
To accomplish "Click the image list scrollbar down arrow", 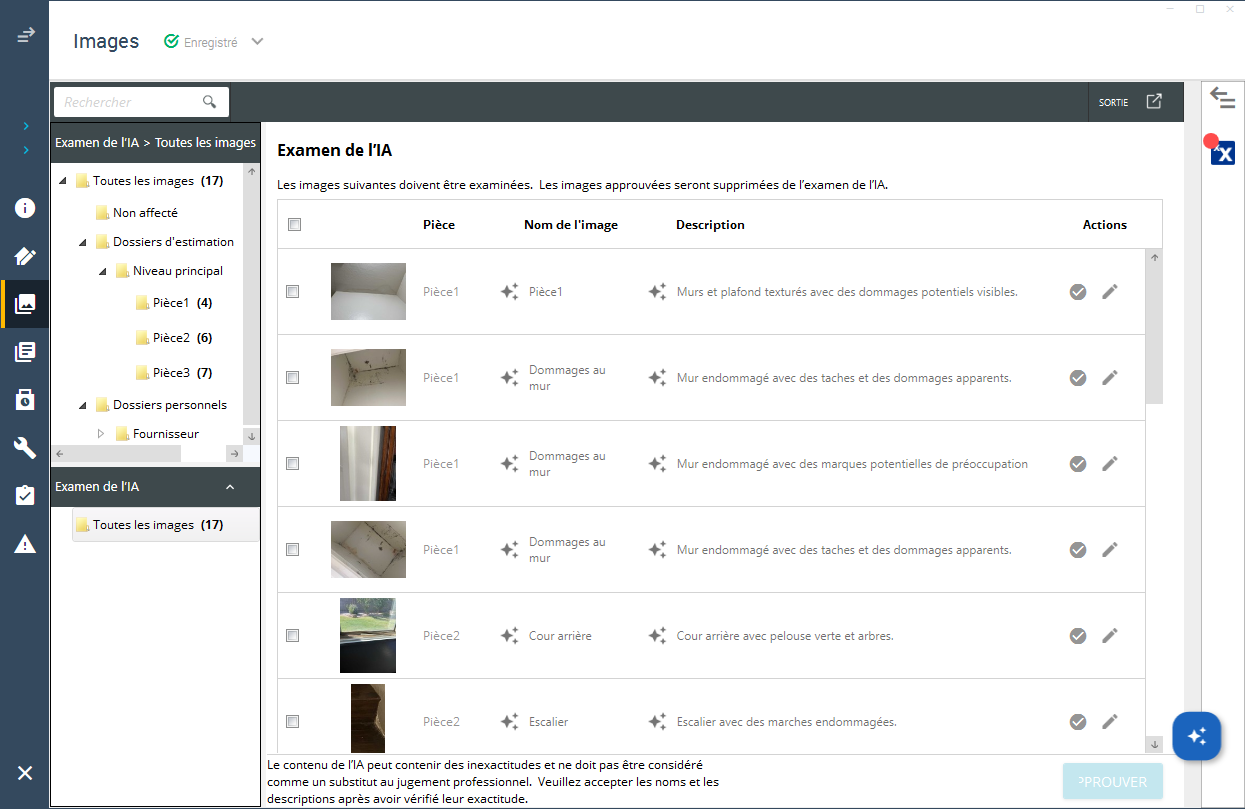I will 1155,744.
